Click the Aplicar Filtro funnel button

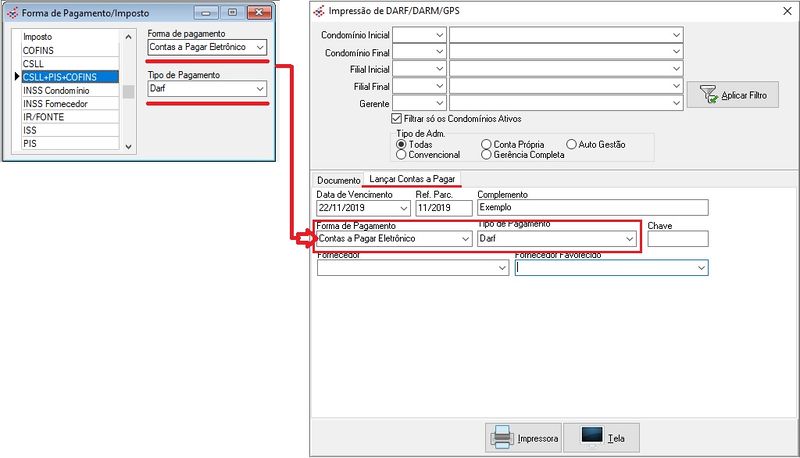[x=739, y=94]
